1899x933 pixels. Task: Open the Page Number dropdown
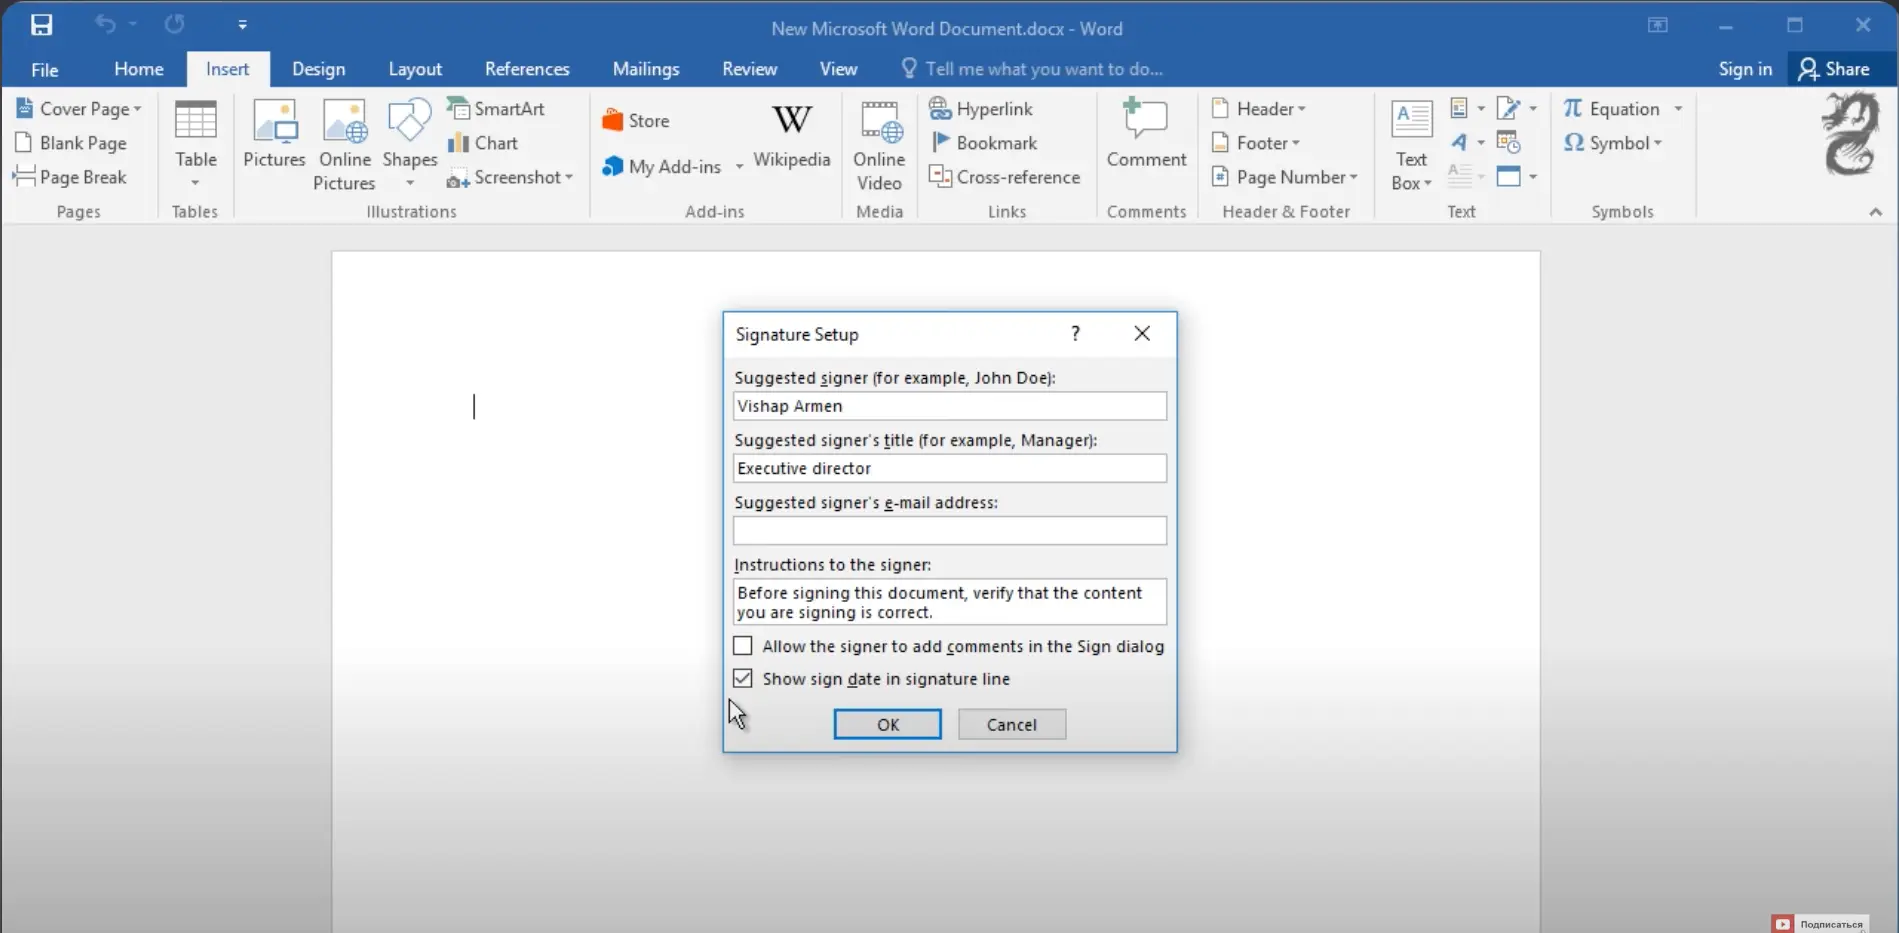point(1284,177)
